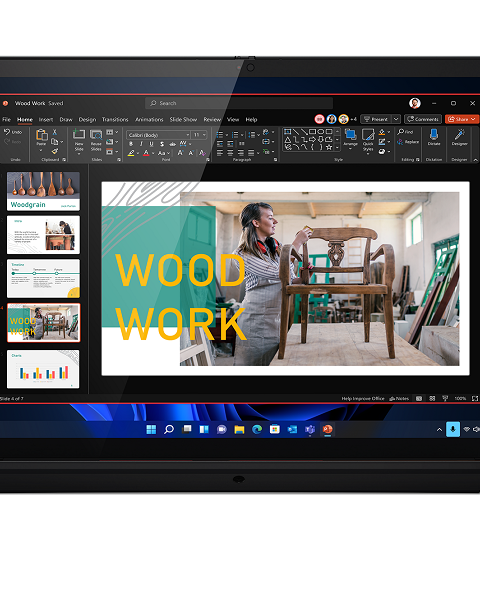The width and height of the screenshot is (480, 606).
Task: Open the File menu
Action: 7,119
